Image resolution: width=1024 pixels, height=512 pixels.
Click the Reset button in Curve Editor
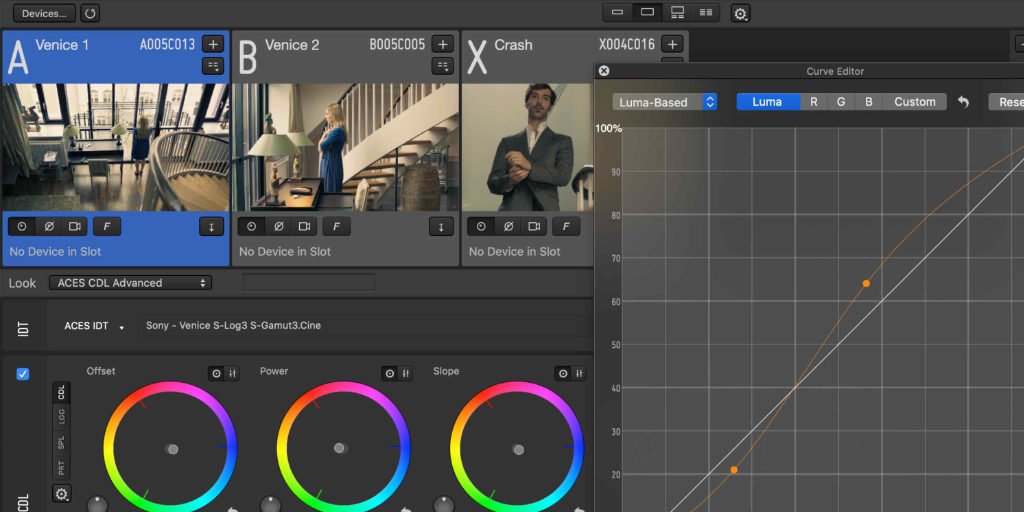[x=1006, y=102]
